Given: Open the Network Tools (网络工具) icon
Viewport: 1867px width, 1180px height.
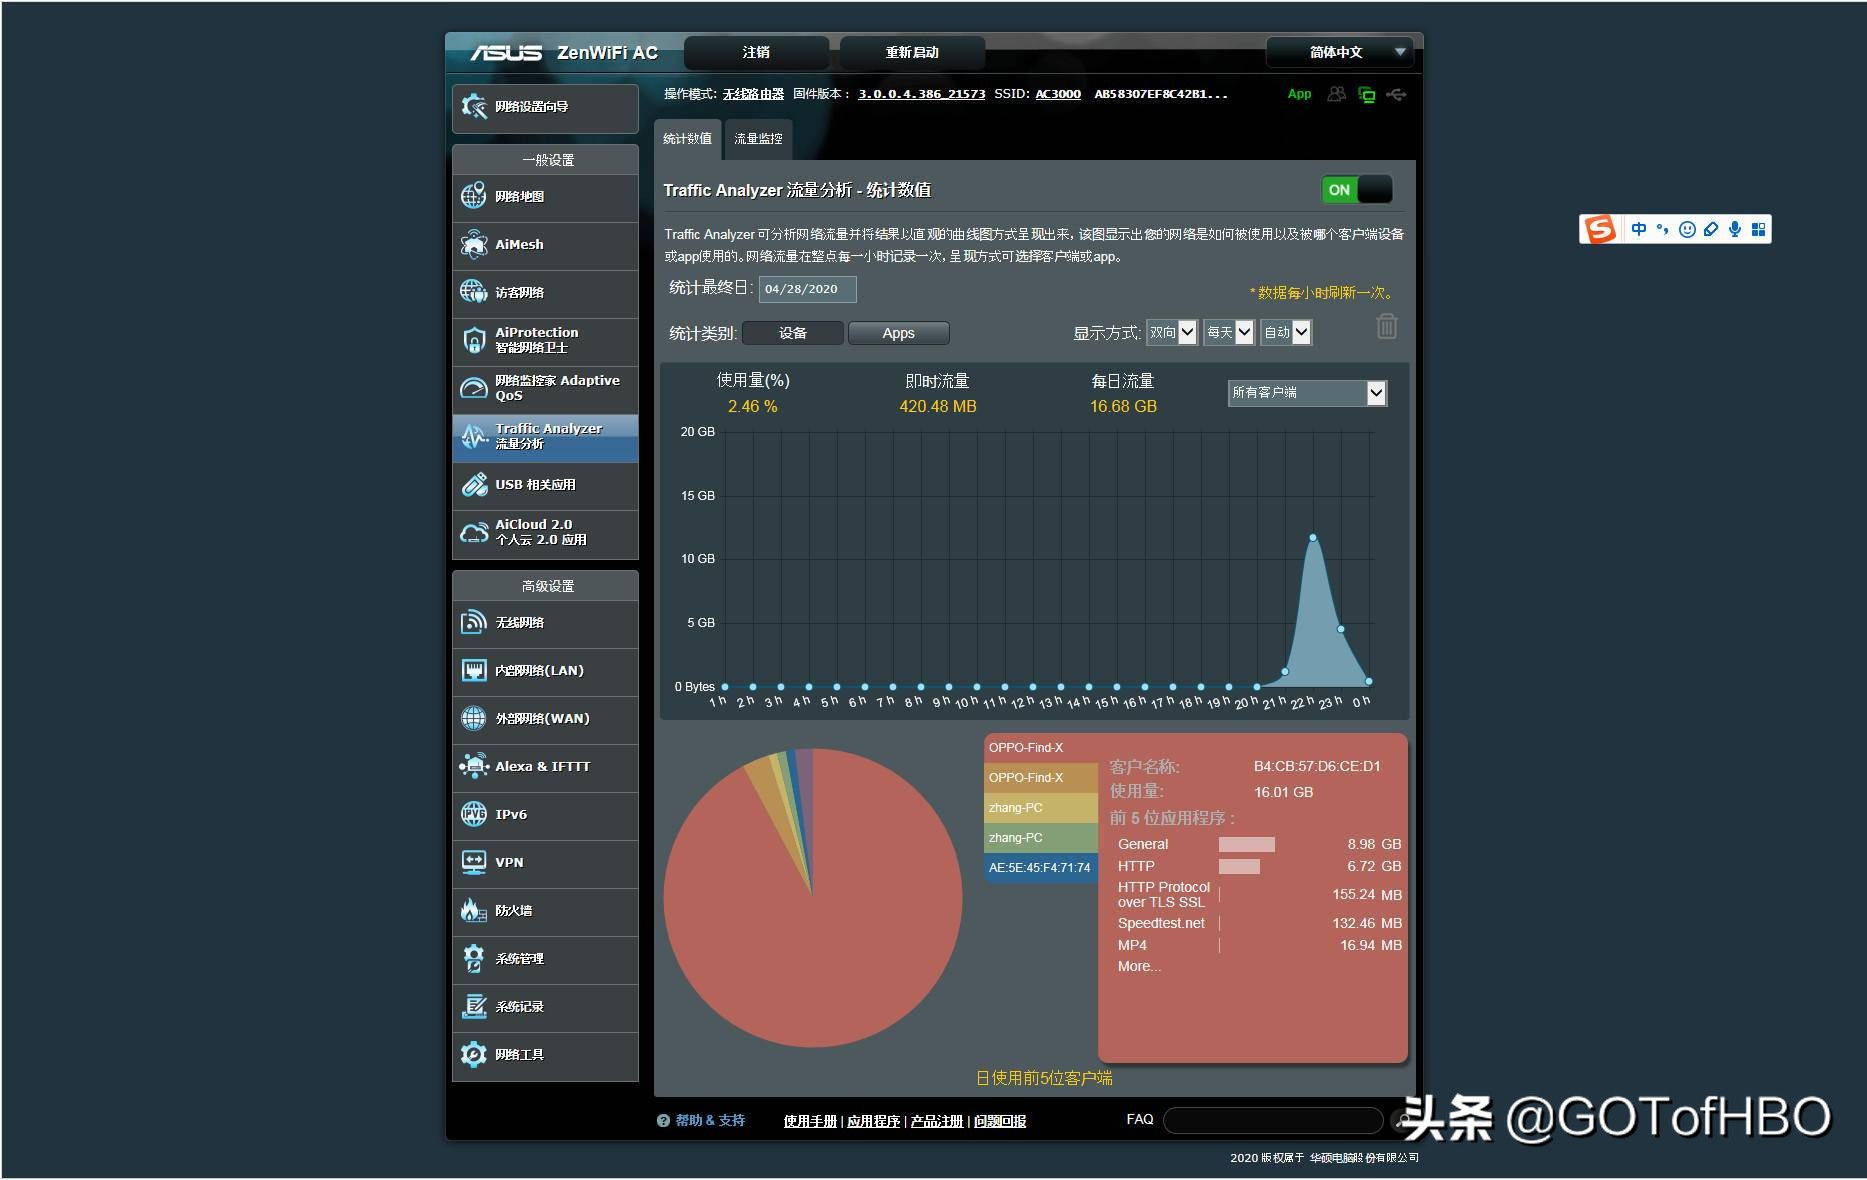Looking at the screenshot, I should [474, 1054].
